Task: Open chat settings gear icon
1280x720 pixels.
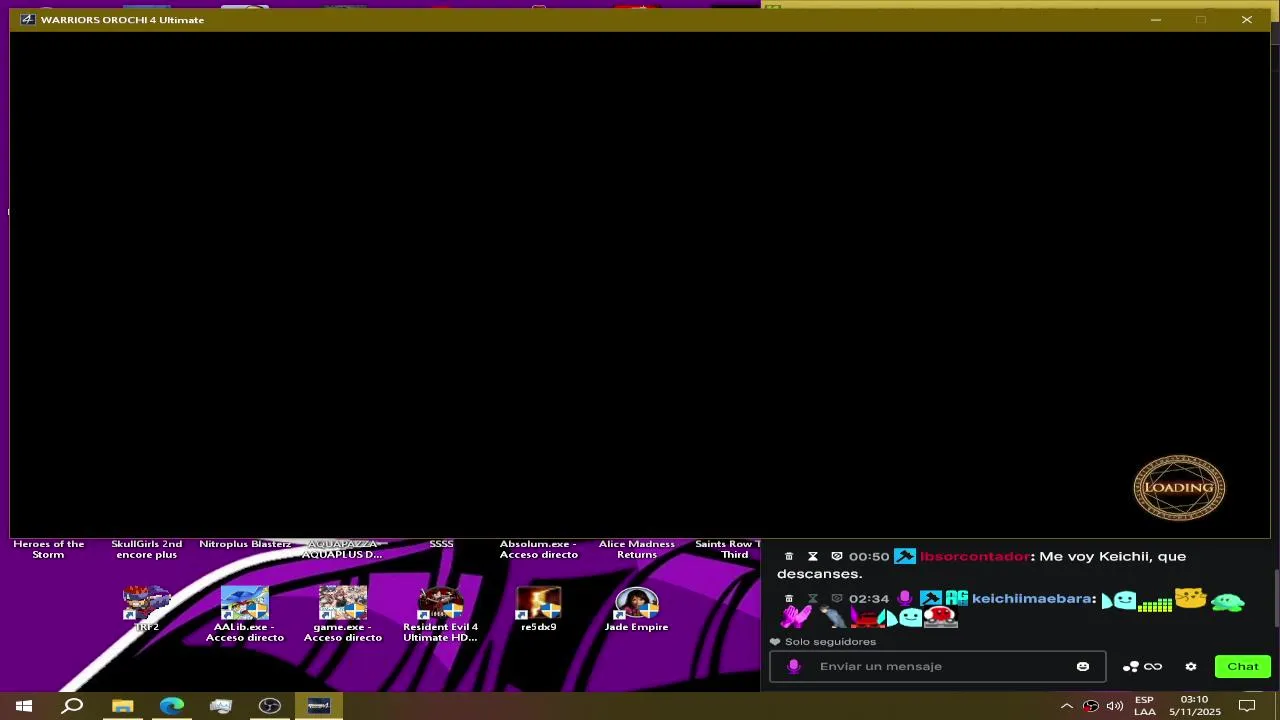Action: [1190, 666]
